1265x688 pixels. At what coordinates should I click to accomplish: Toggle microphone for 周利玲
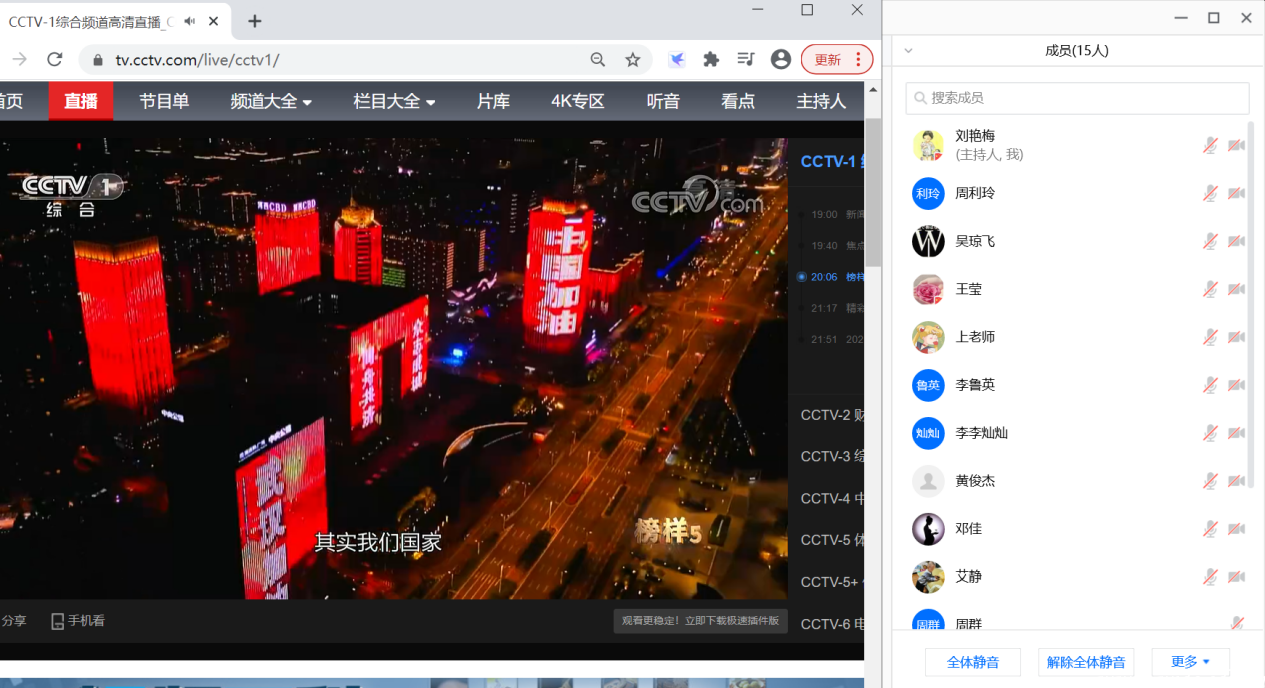coord(1210,193)
